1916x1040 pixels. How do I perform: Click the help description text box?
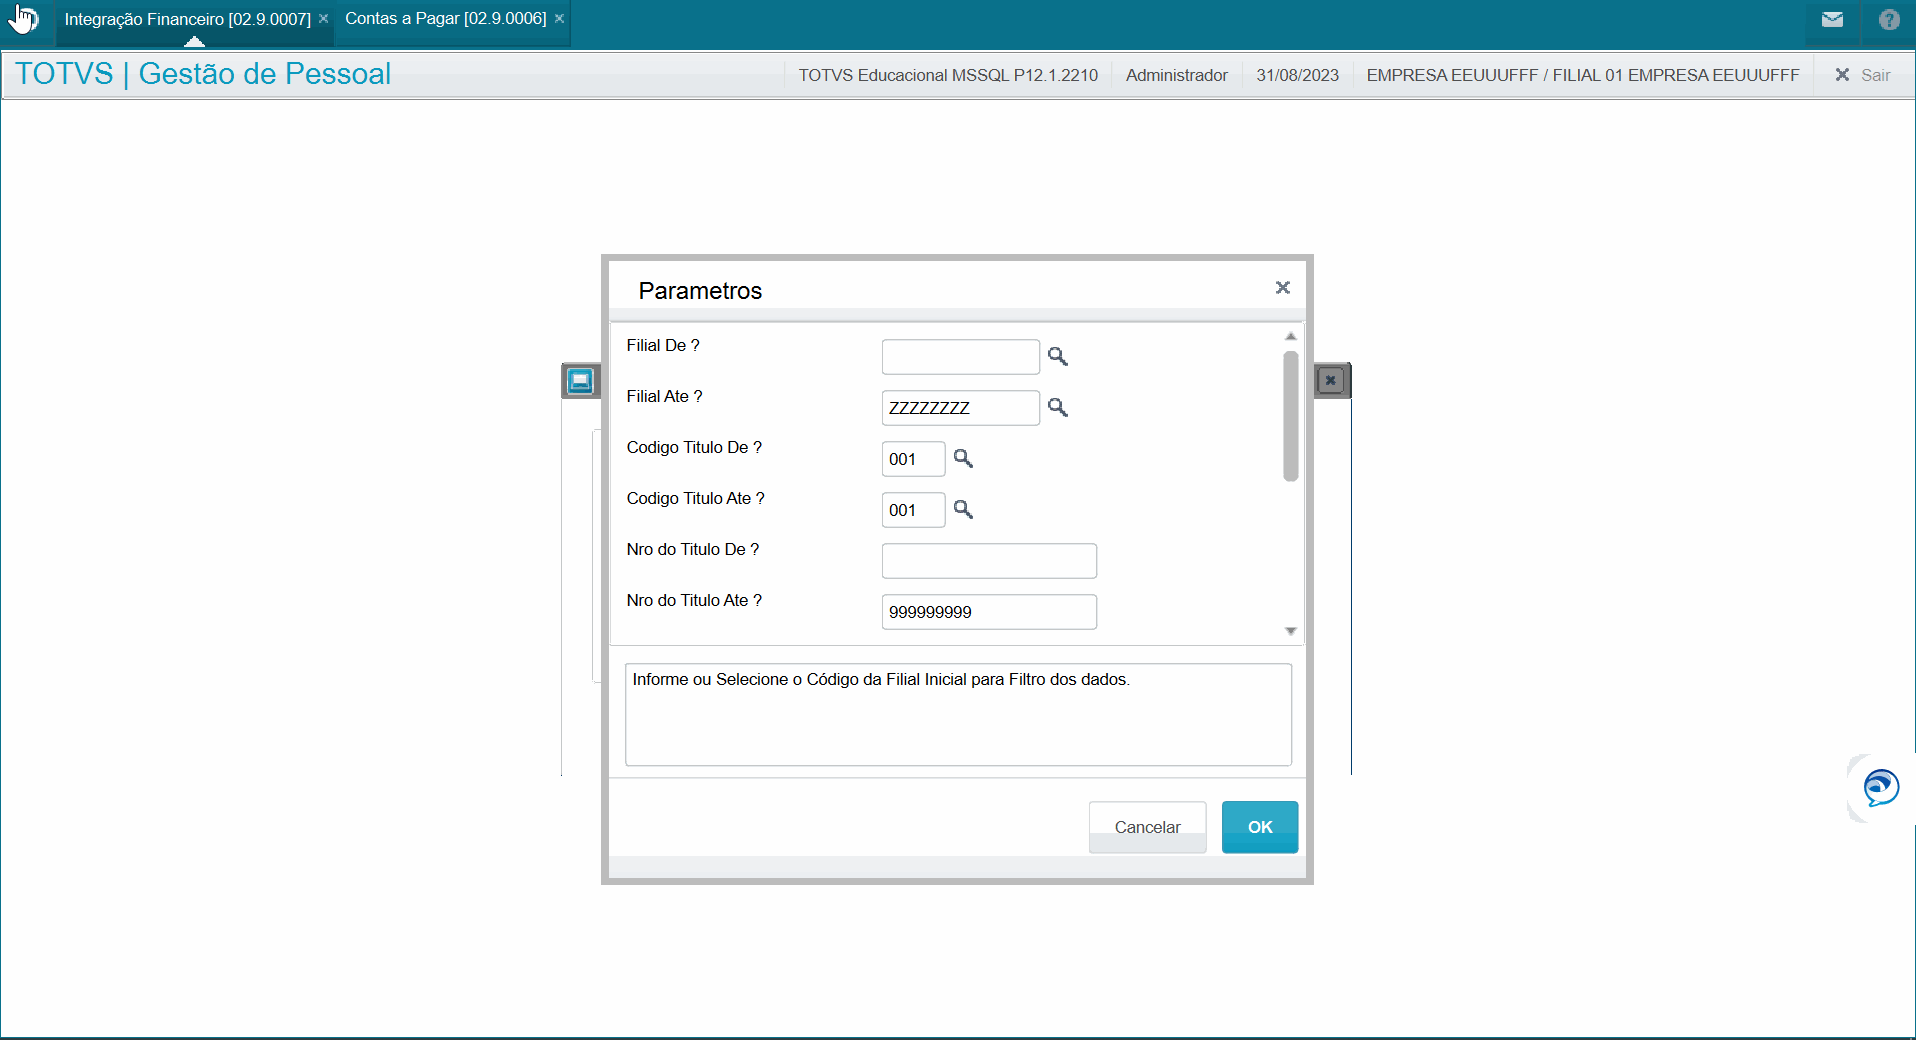coord(958,715)
